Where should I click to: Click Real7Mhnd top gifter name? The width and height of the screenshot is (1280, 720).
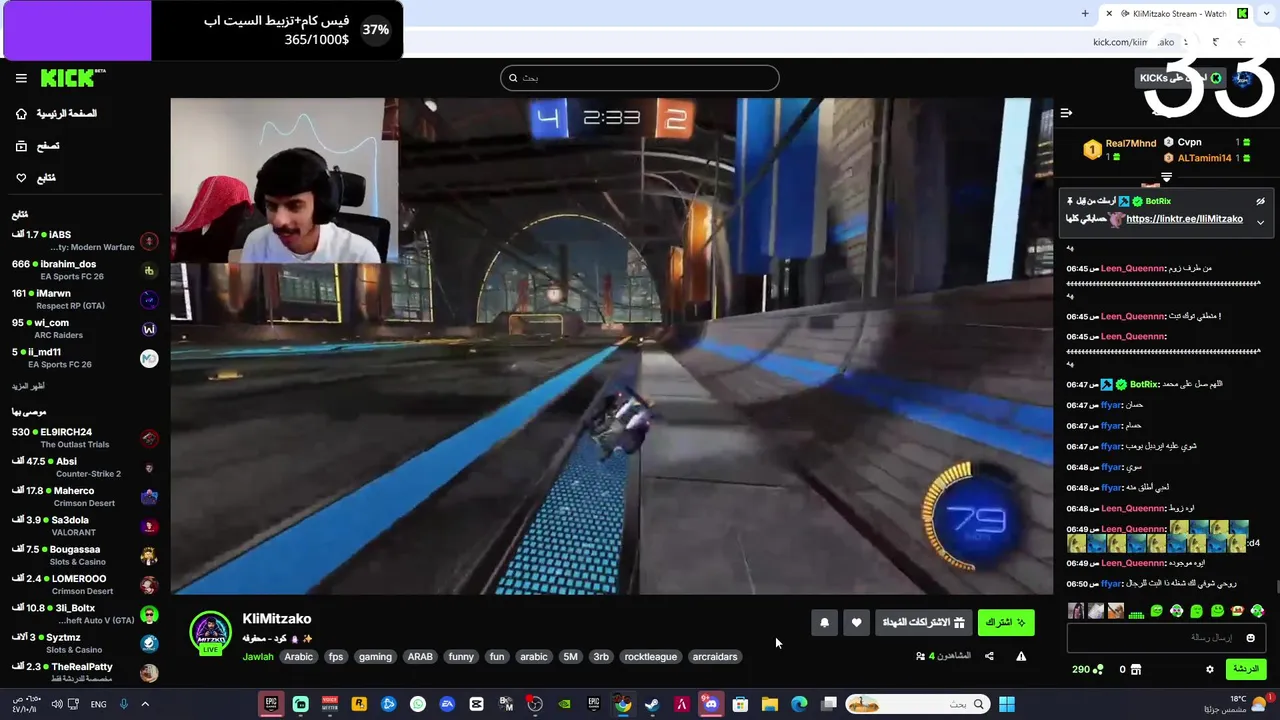click(x=1130, y=143)
